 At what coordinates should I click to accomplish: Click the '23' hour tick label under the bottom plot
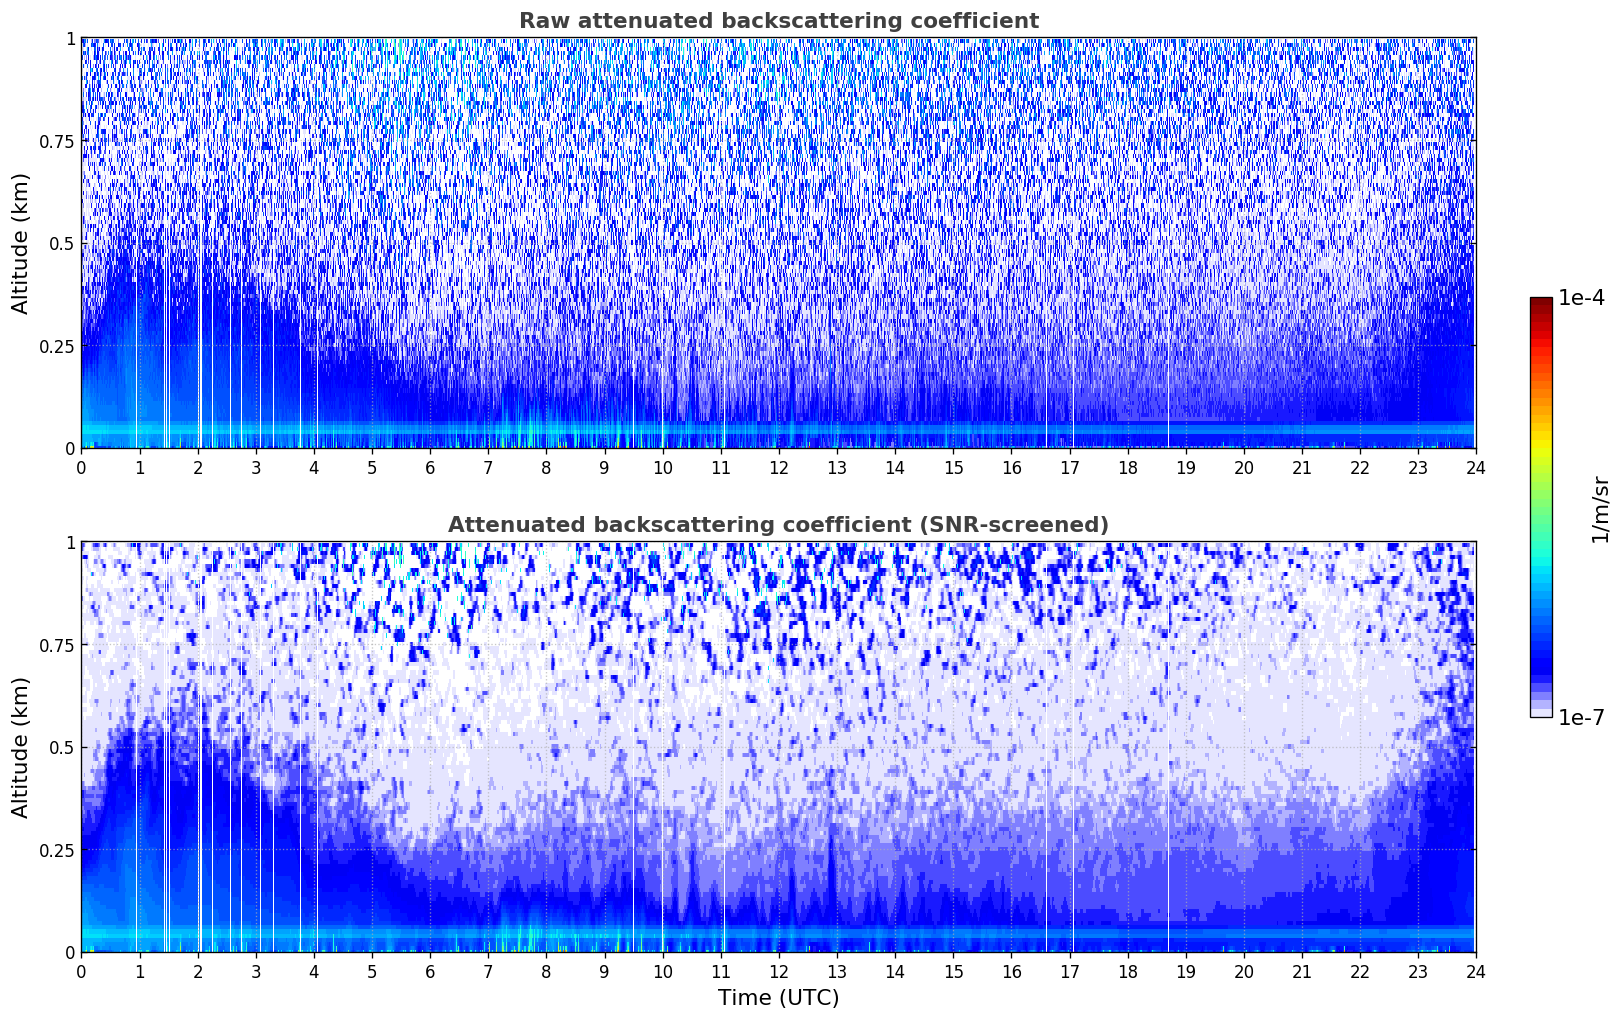click(1418, 972)
